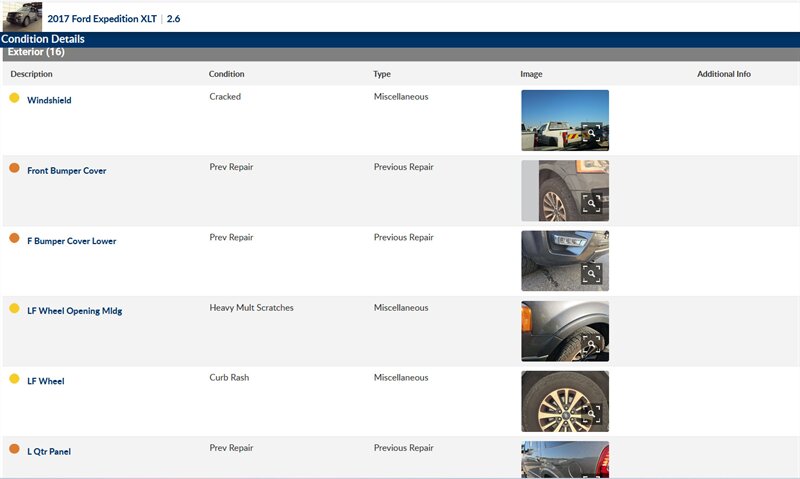Open the L Qtr Panel damage photo
Screen dimensions: 800x479
click(564, 459)
